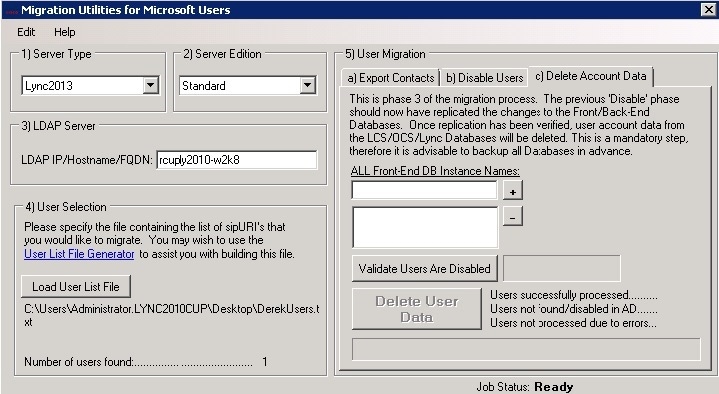
Task: Click Load User List File button
Action: pyautogui.click(x=76, y=287)
